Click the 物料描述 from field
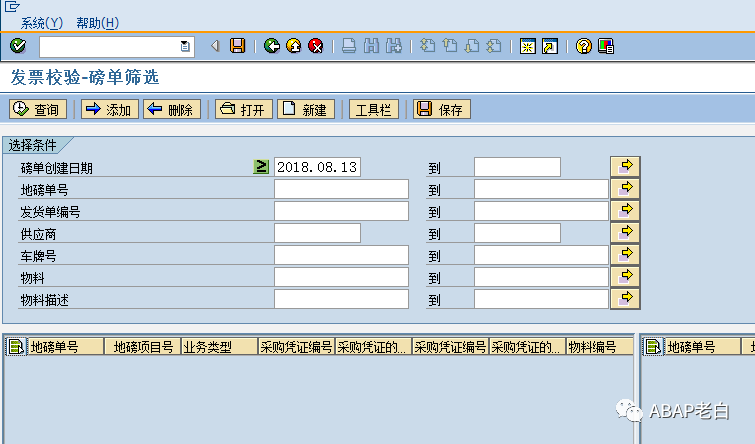Viewport: 755px width, 444px height. click(341, 299)
